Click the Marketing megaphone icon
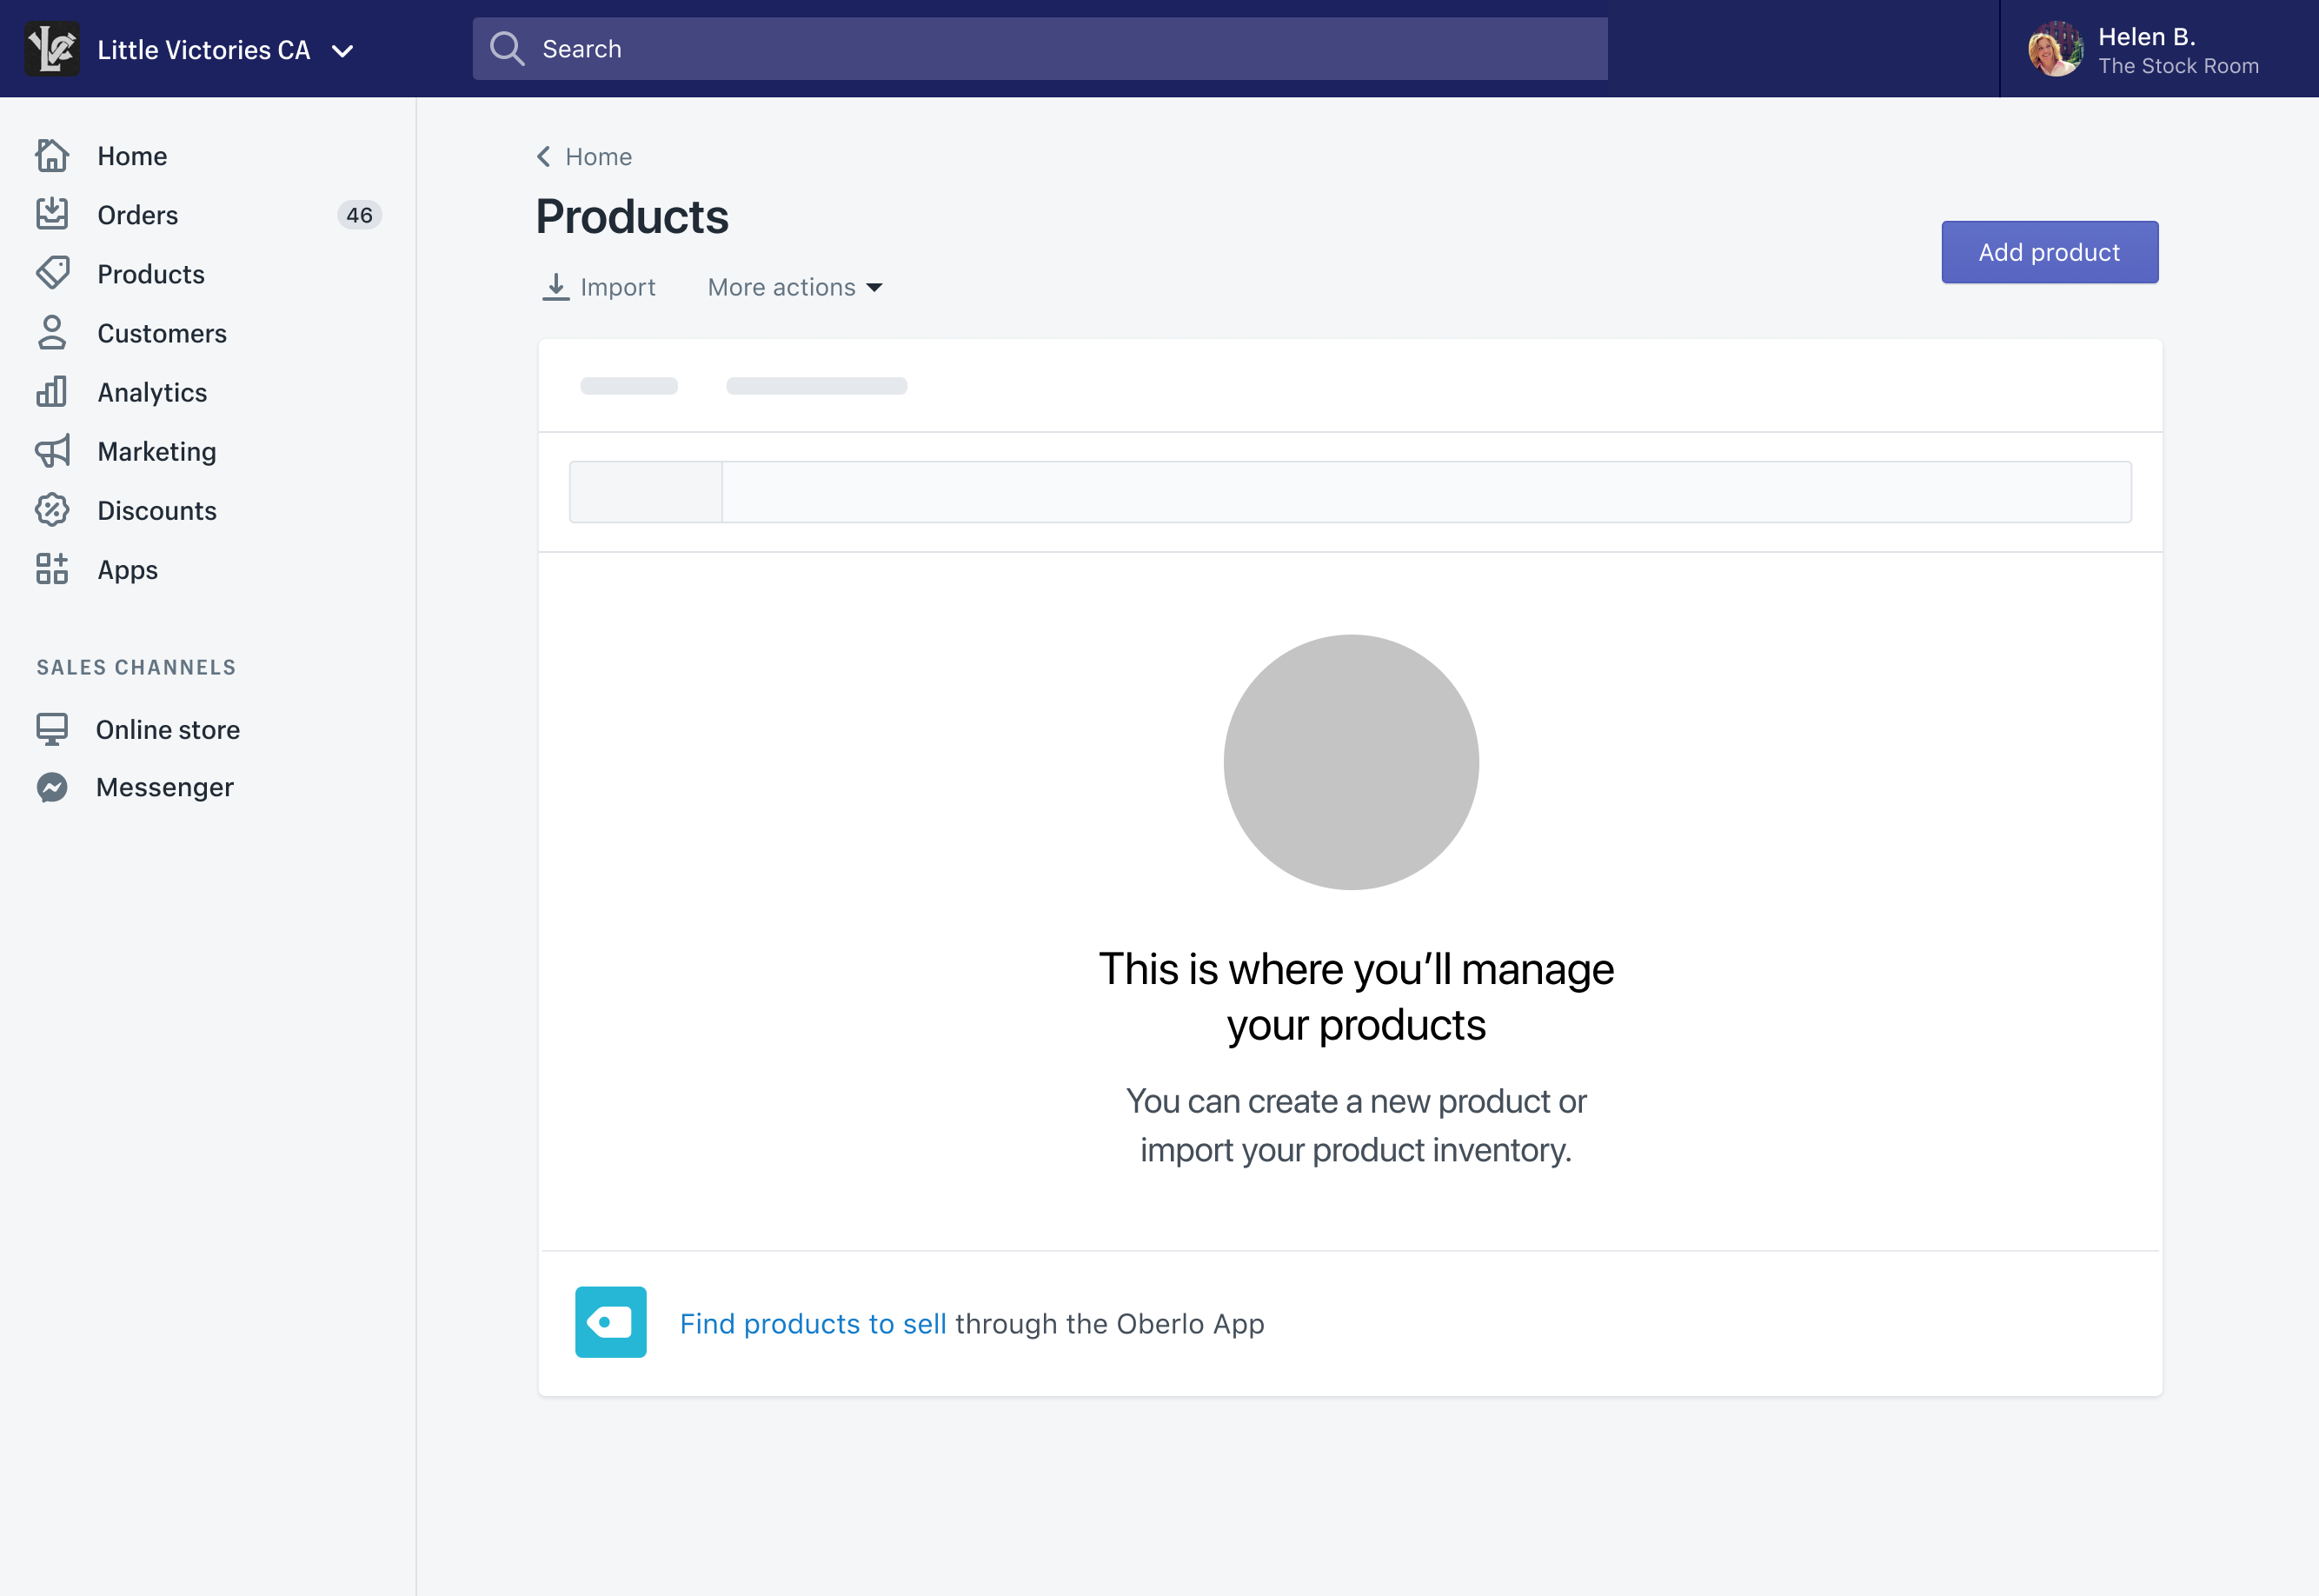Viewport: 2319px width, 1596px height. tap(52, 451)
